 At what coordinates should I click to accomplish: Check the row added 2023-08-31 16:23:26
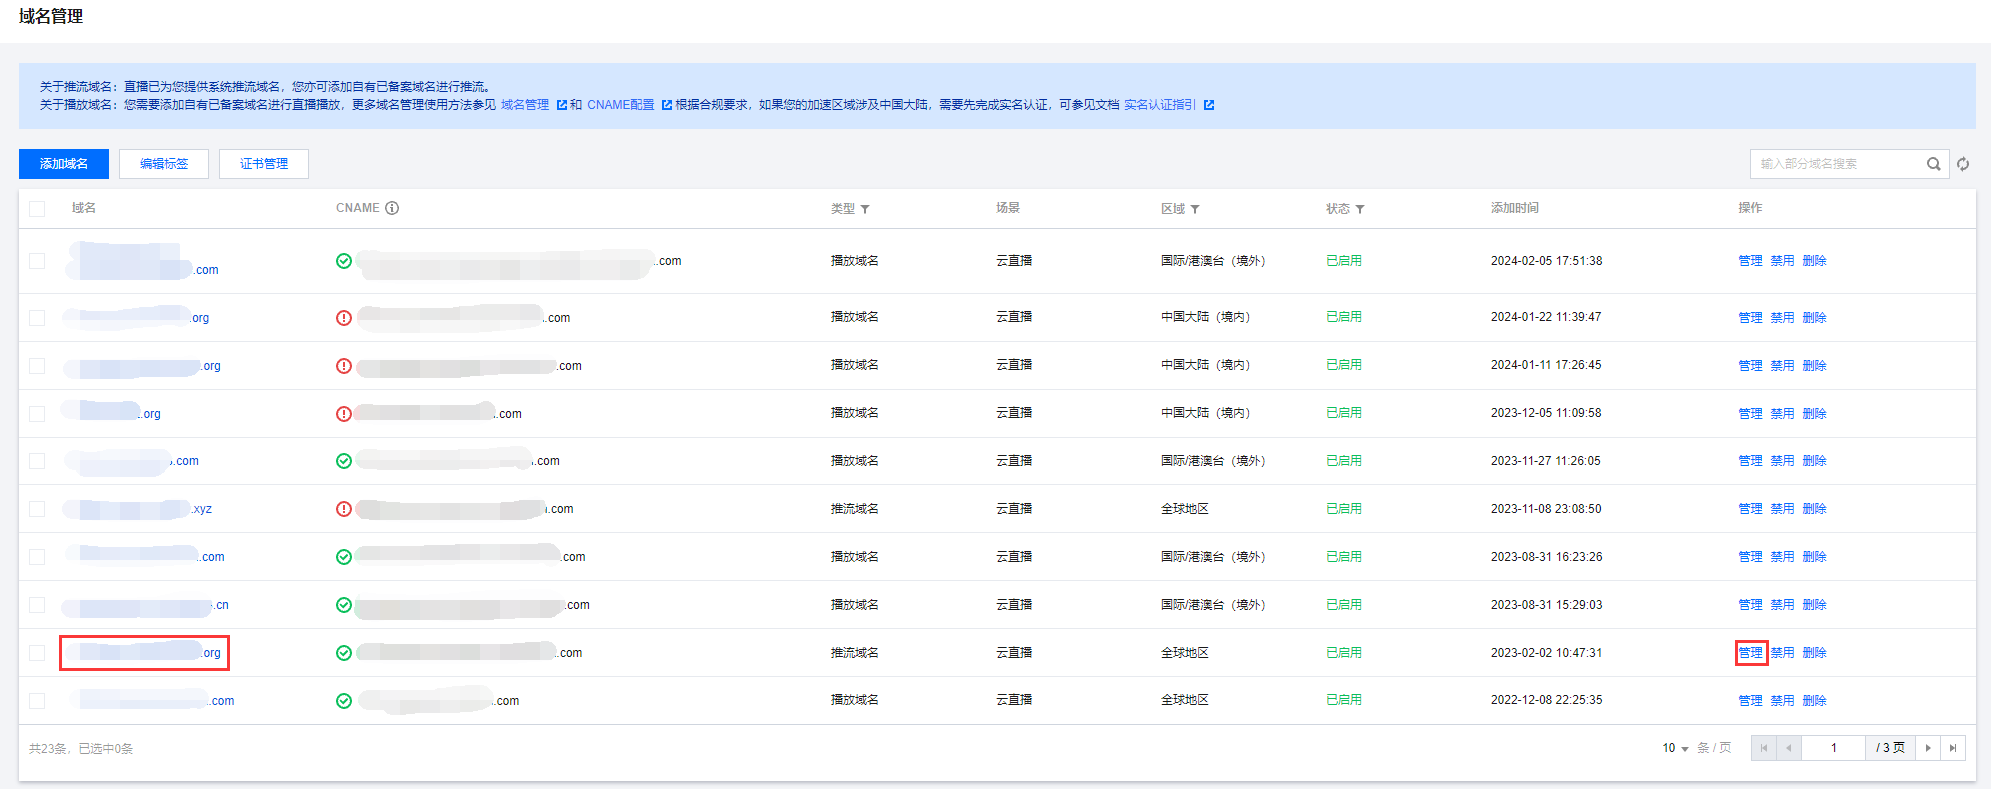click(x=37, y=557)
